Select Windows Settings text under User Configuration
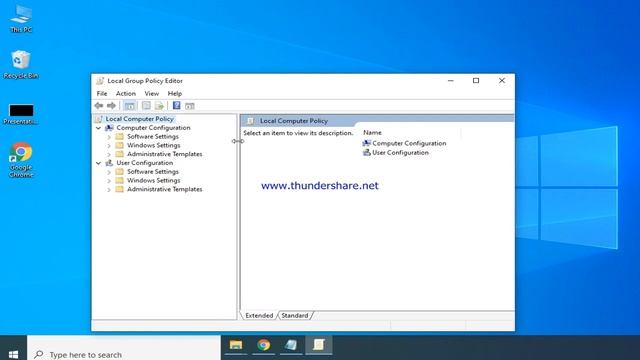Viewport: 640px width, 360px height. tap(153, 180)
